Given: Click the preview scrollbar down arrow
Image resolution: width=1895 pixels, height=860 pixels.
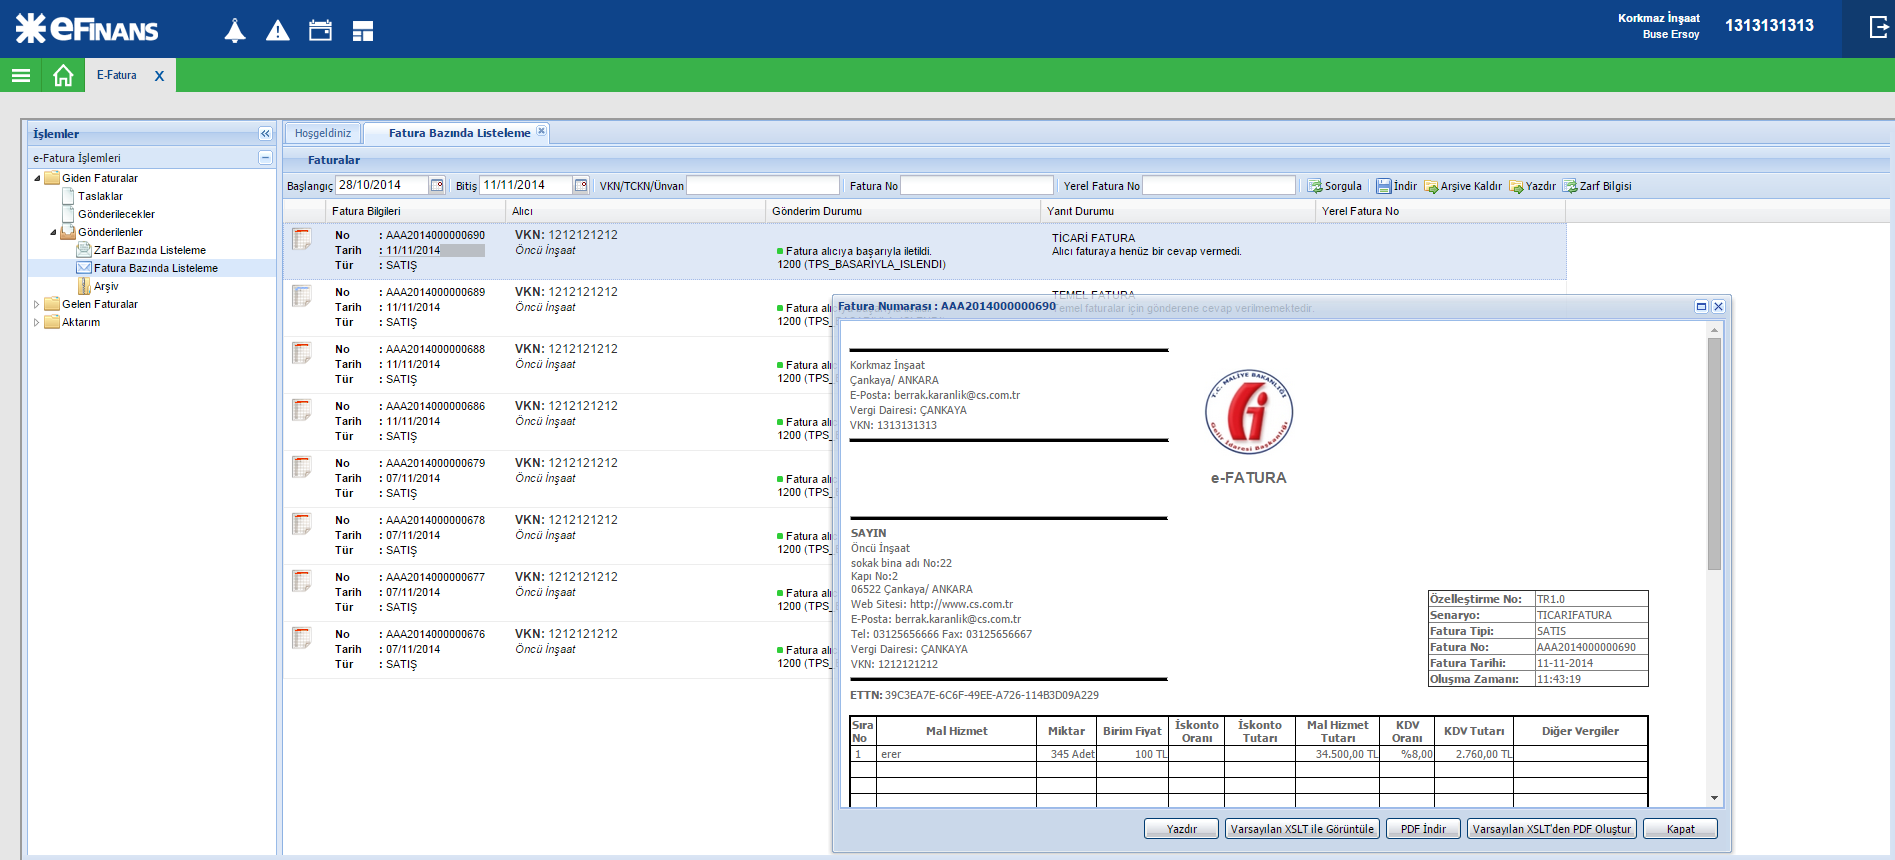Looking at the screenshot, I should (x=1714, y=798).
